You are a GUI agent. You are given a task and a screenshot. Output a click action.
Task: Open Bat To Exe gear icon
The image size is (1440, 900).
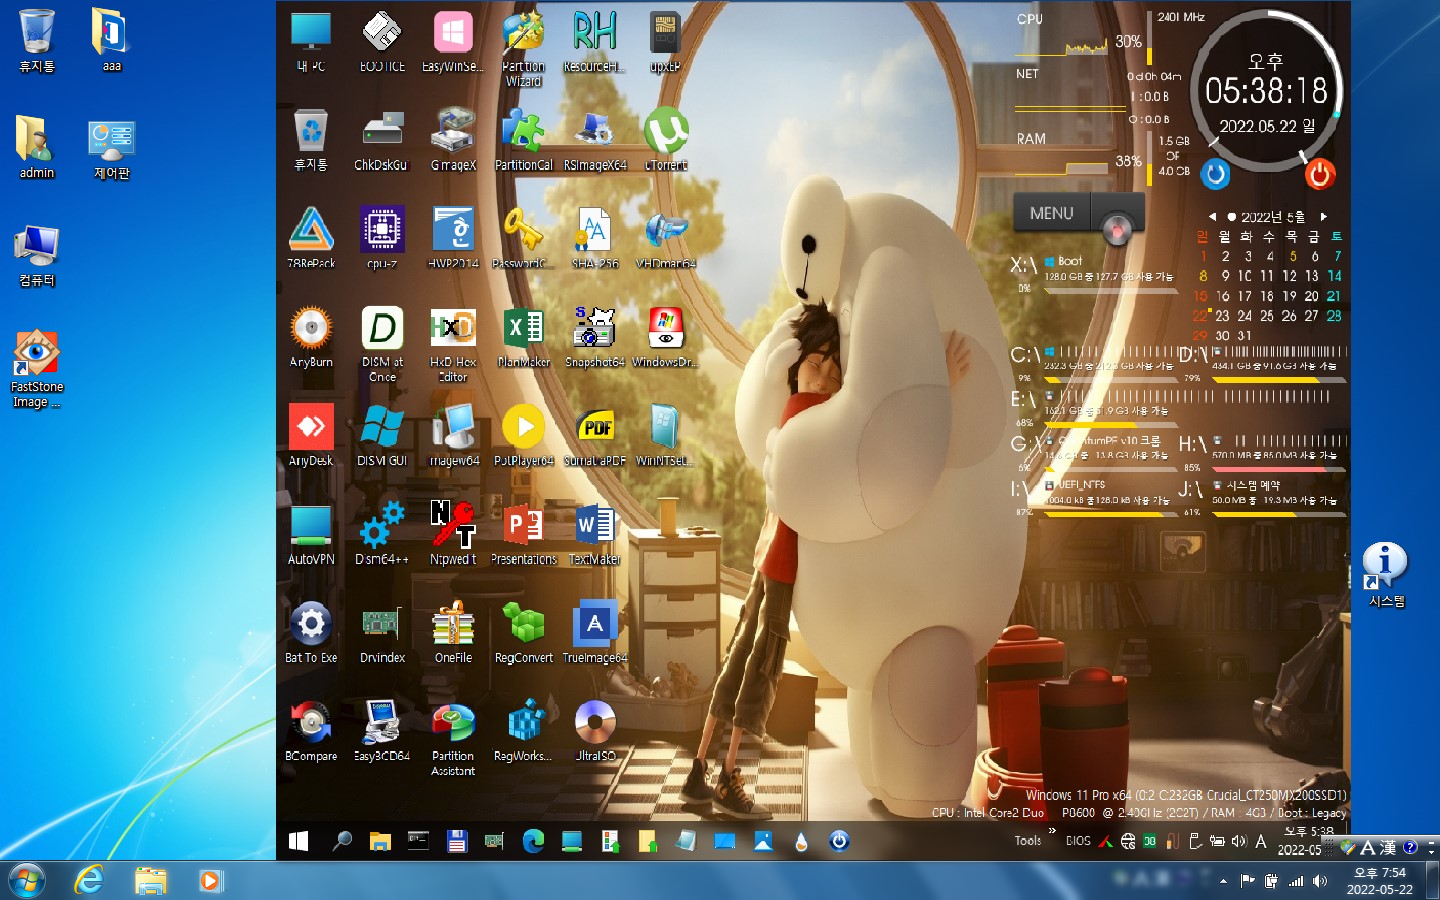point(311,632)
